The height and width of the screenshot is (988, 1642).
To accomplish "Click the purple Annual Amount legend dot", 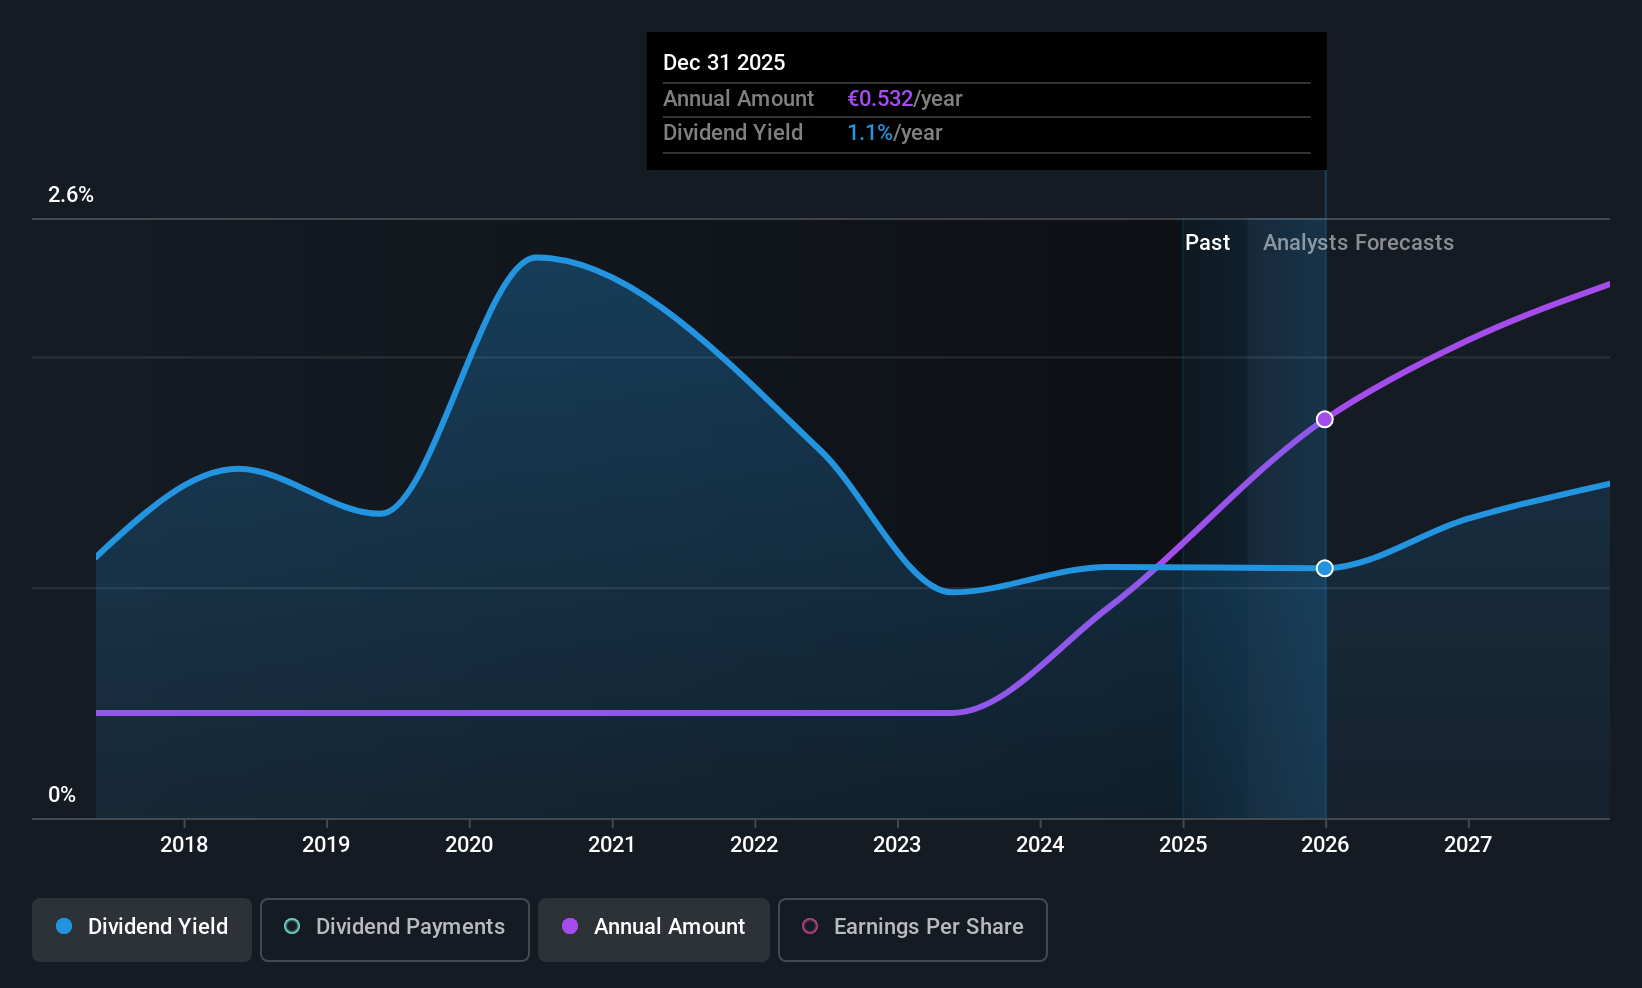I will [x=570, y=926].
